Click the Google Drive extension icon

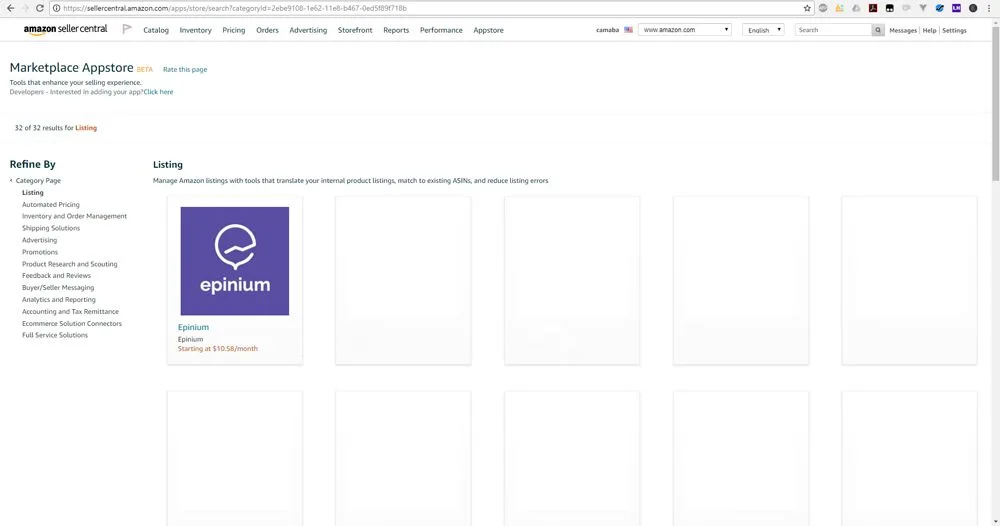click(857, 8)
